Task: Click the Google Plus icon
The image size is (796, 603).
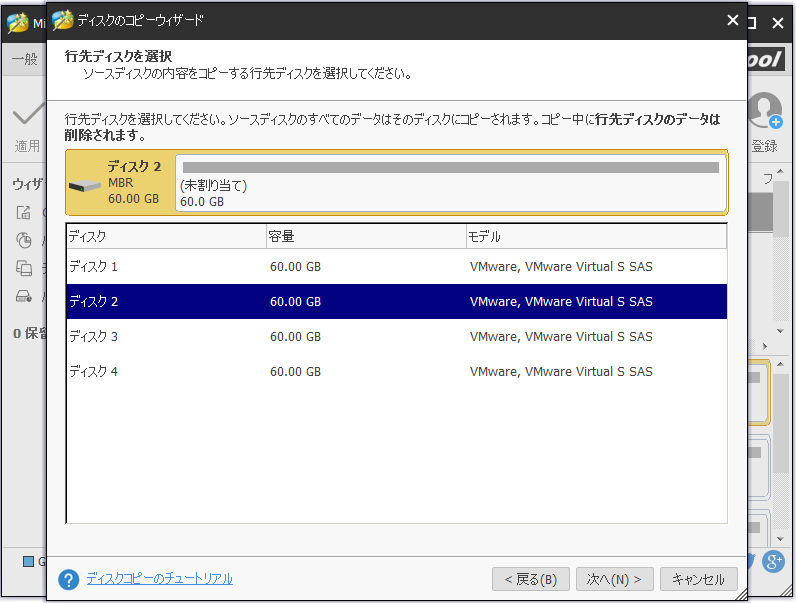Action: pyautogui.click(x=773, y=561)
